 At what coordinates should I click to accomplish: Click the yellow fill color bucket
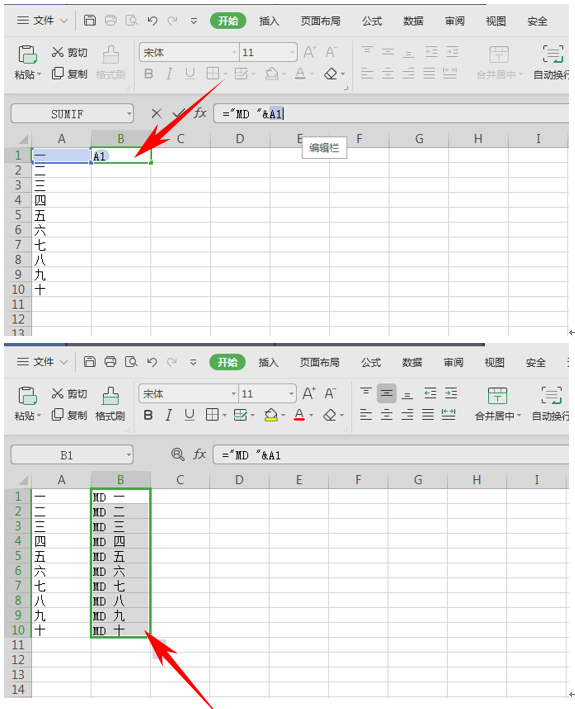click(x=271, y=415)
